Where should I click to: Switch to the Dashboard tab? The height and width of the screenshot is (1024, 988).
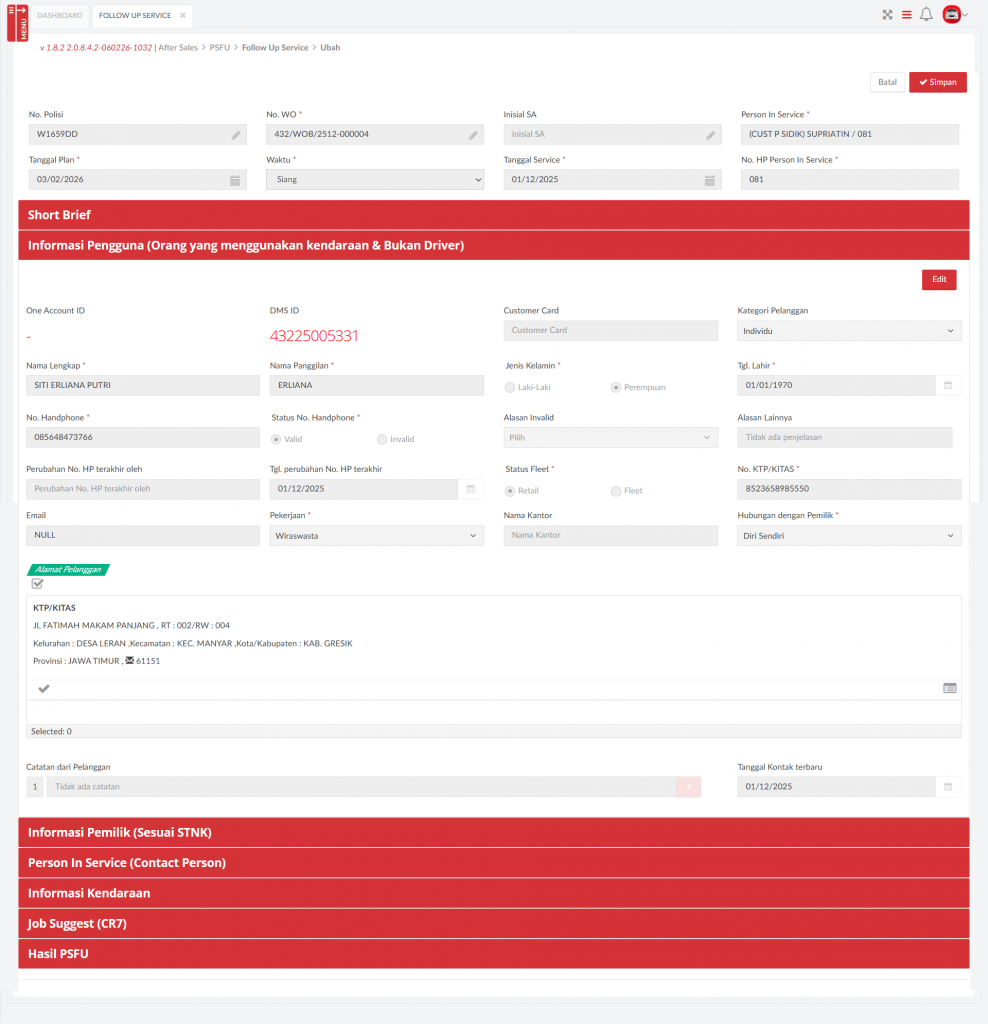pyautogui.click(x=60, y=16)
